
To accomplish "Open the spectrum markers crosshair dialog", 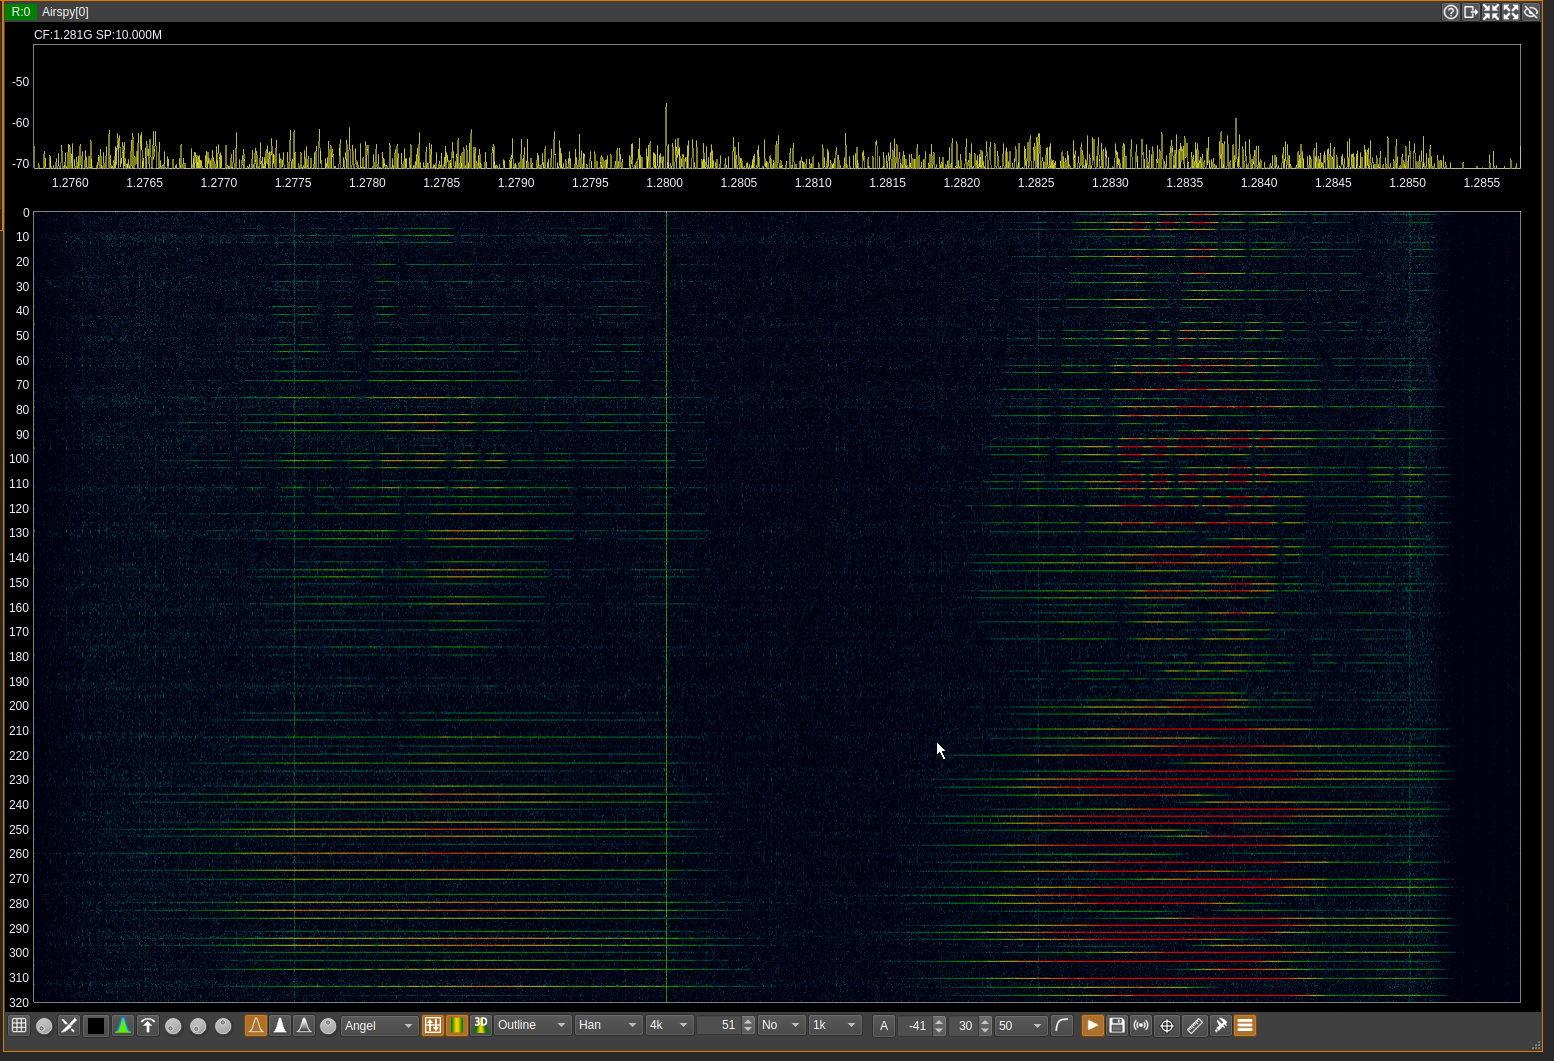I will pos(1167,1026).
